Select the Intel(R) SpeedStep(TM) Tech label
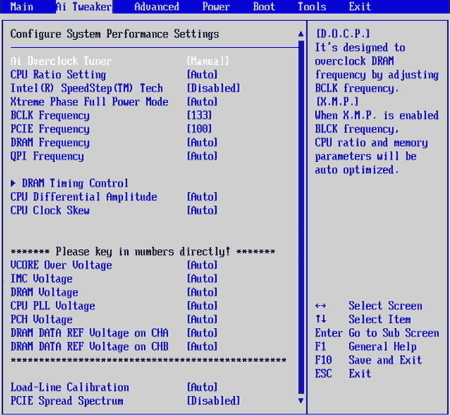This screenshot has height=416, width=450. tap(87, 88)
